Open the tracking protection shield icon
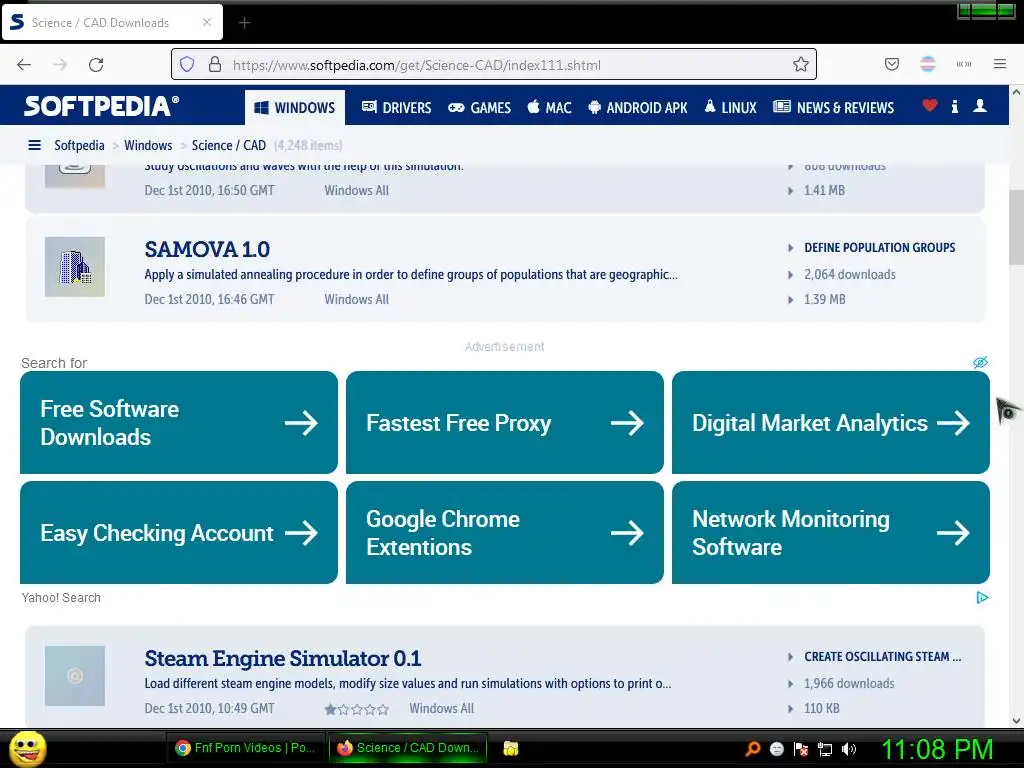Image resolution: width=1024 pixels, height=768 pixels. (187, 65)
